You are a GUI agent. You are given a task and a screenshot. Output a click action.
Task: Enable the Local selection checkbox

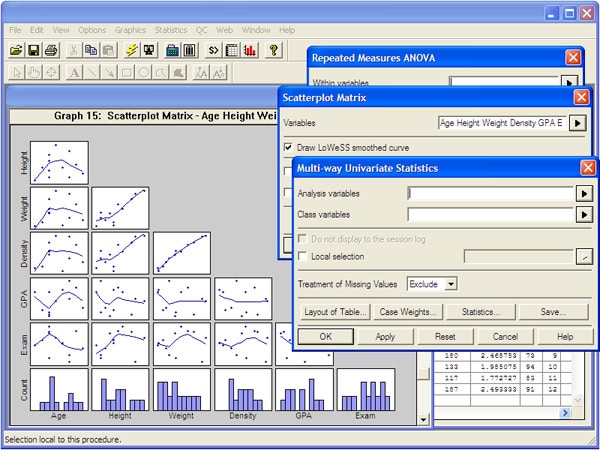click(x=289, y=257)
